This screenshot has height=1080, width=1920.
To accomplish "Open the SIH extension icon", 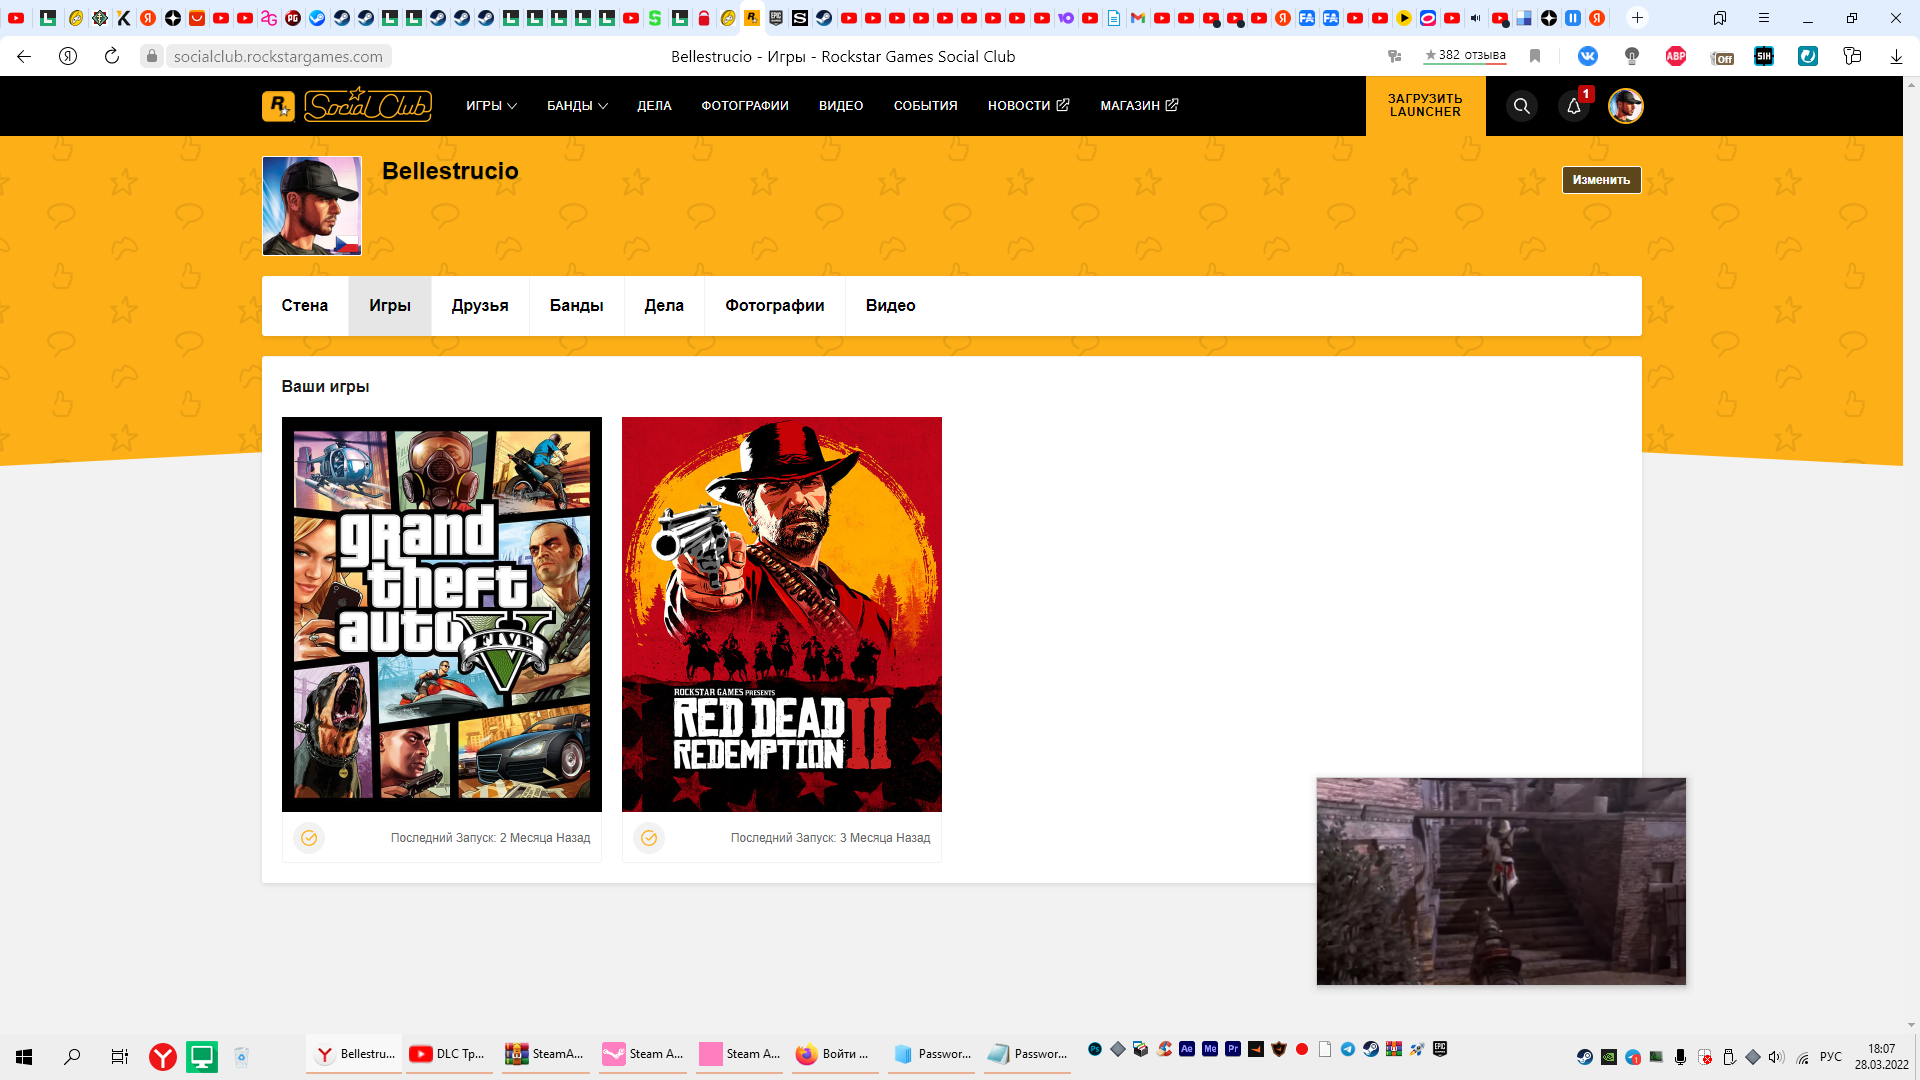I will click(1764, 56).
